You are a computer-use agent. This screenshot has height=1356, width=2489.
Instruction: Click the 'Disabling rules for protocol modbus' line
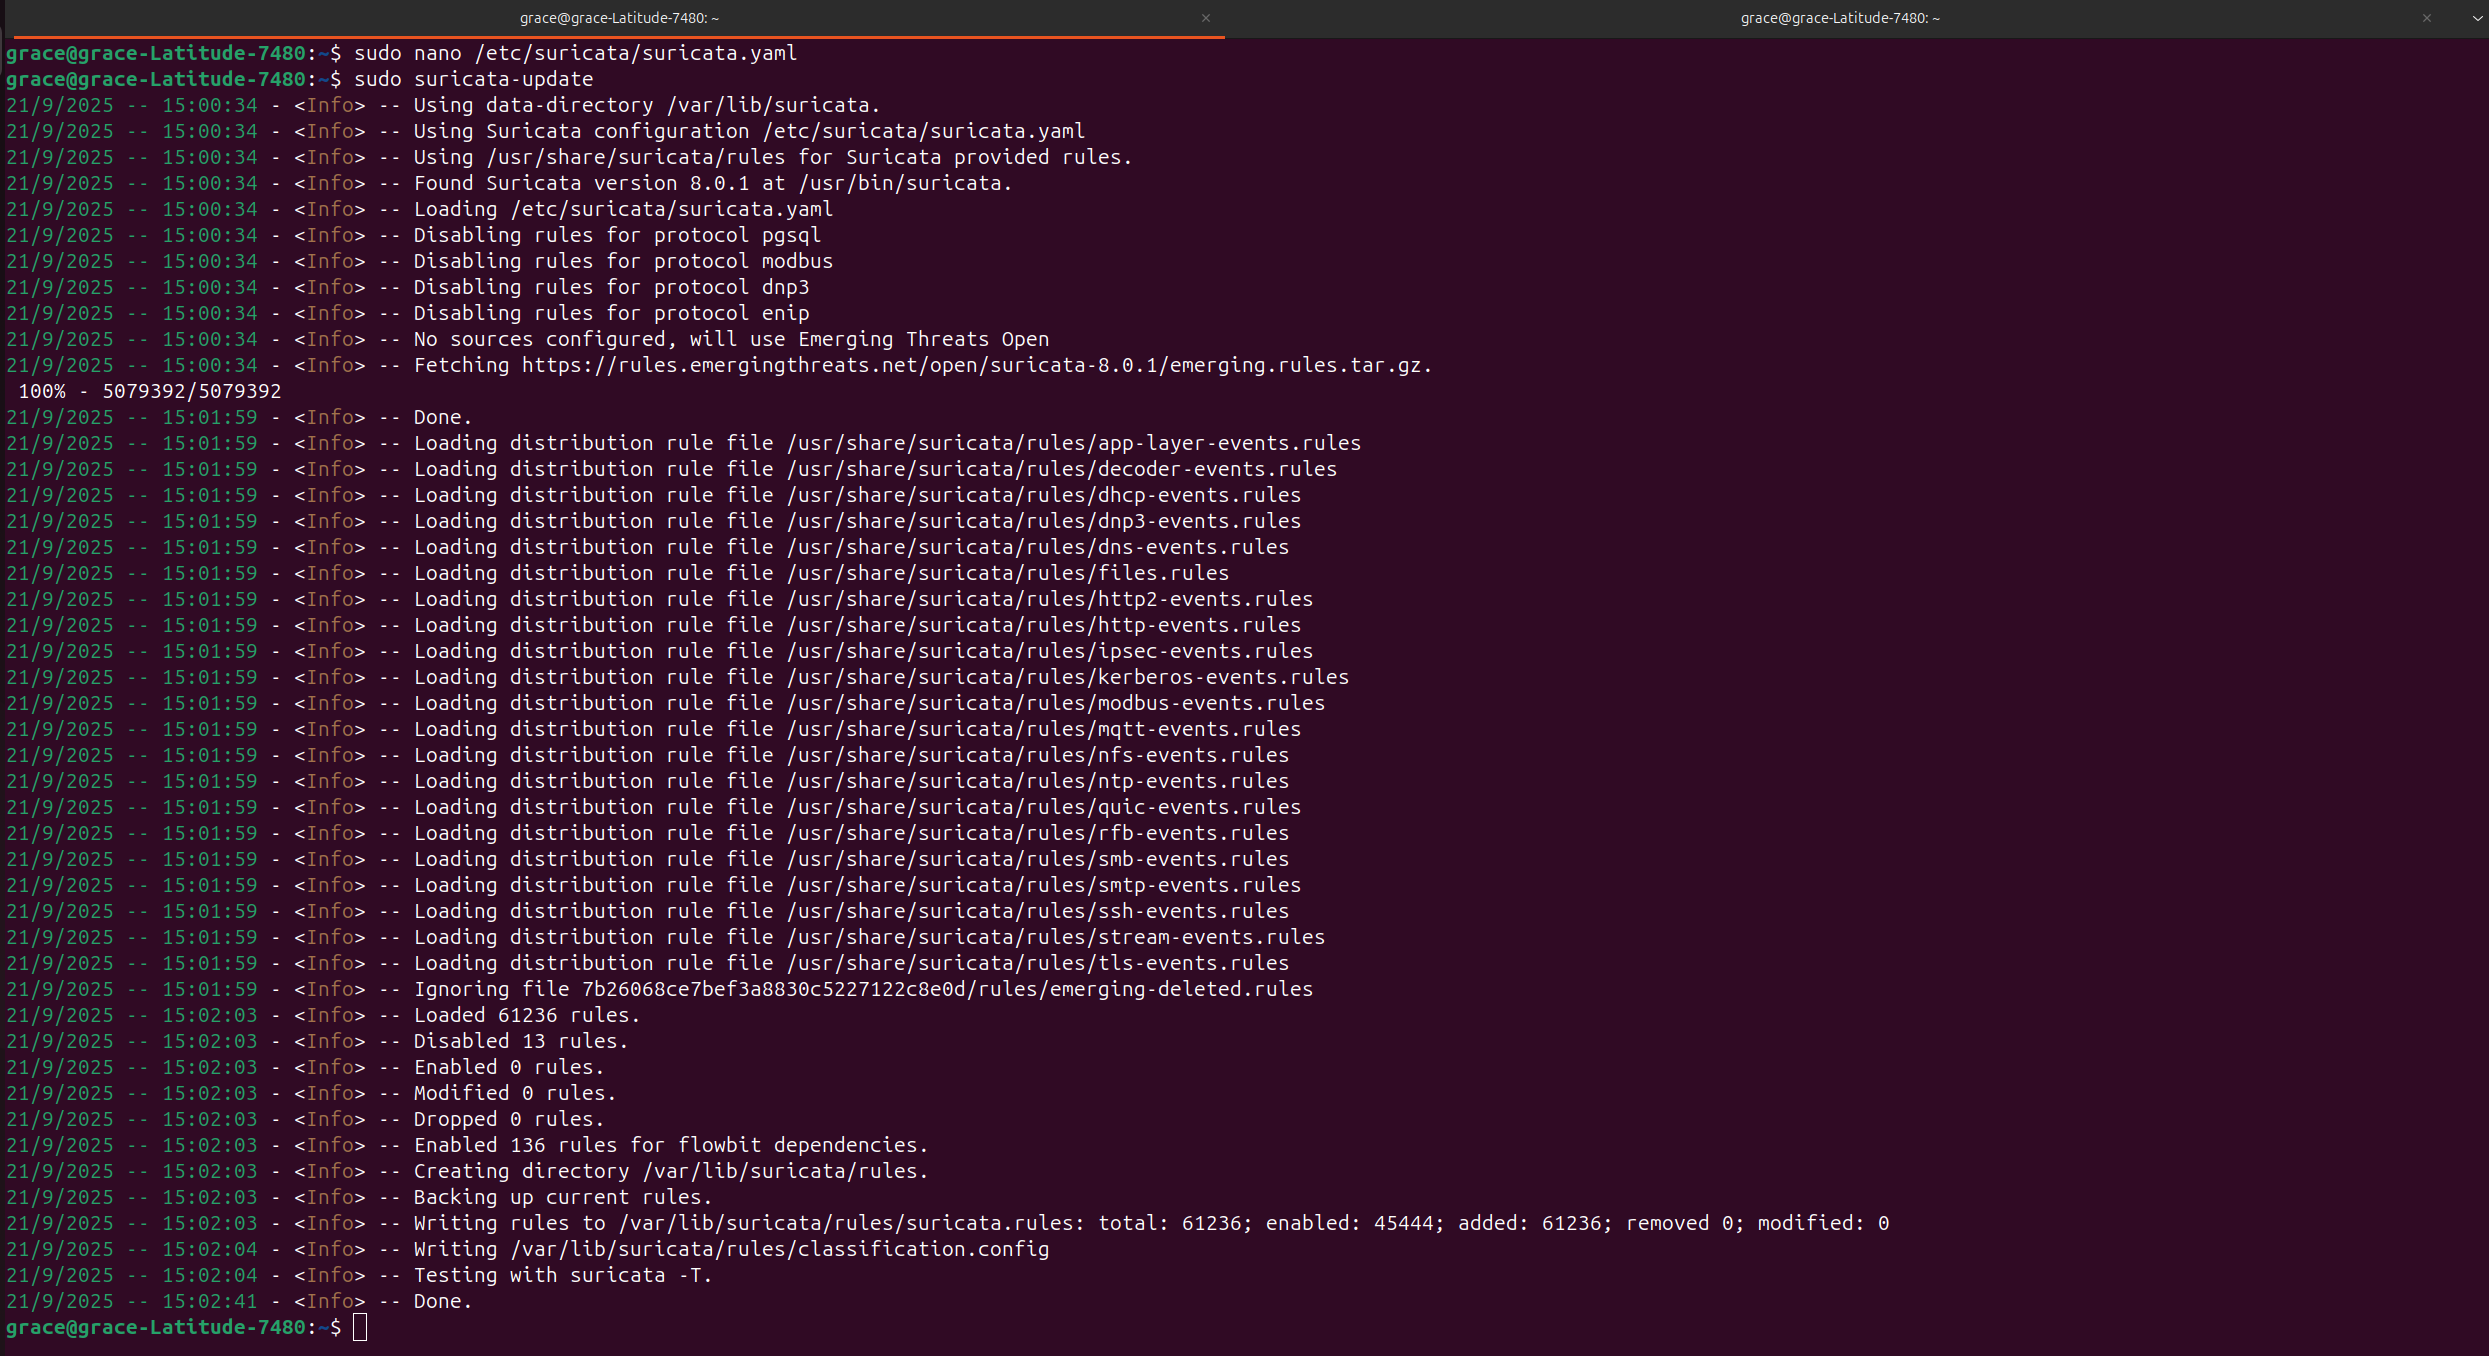coord(622,261)
